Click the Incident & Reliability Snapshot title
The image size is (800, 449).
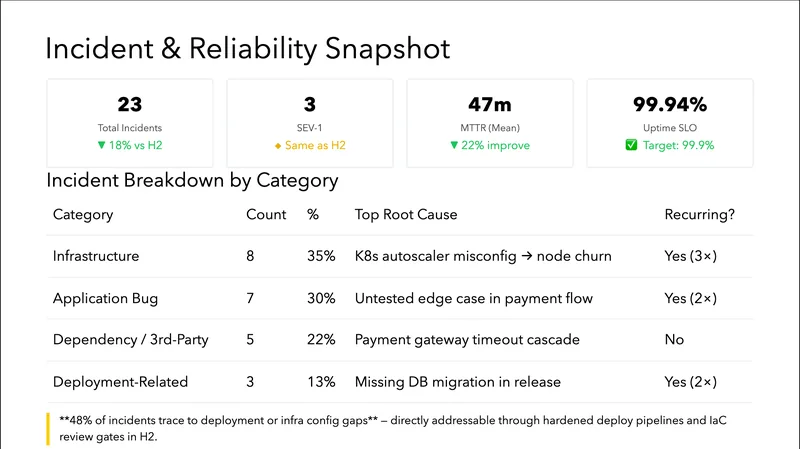(x=248, y=47)
